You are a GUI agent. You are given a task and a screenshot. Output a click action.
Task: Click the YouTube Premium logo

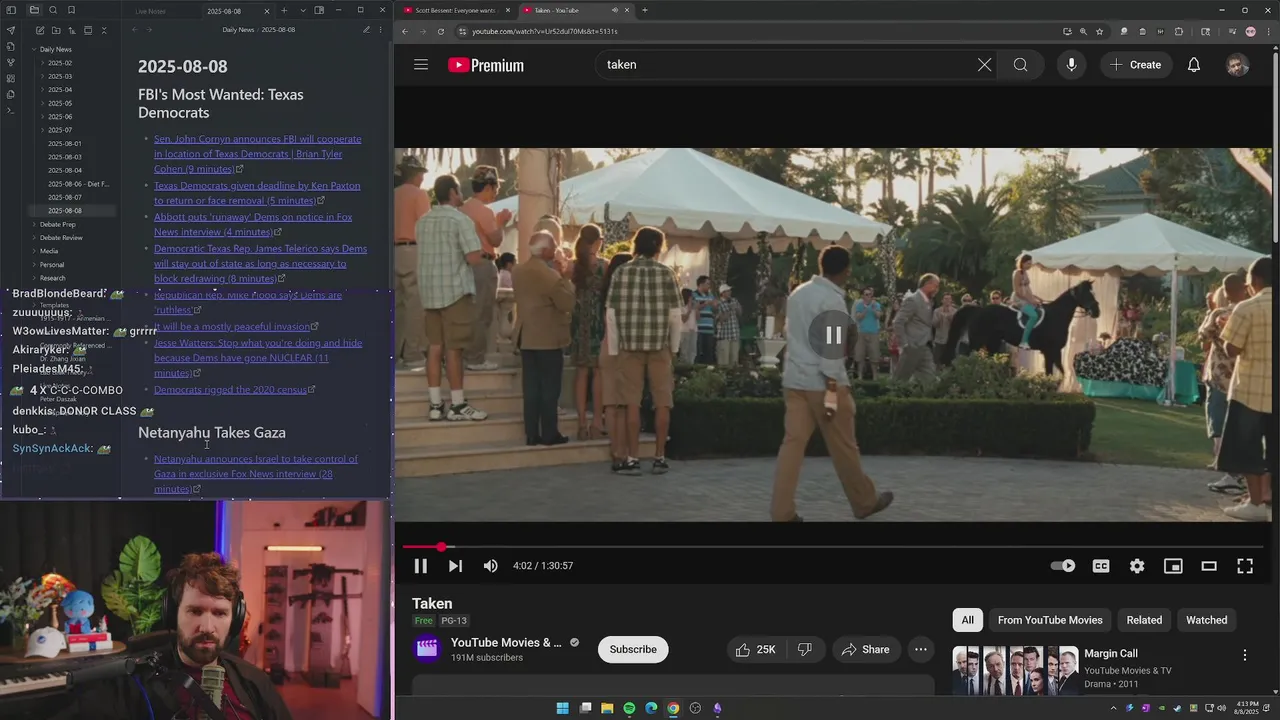[486, 65]
